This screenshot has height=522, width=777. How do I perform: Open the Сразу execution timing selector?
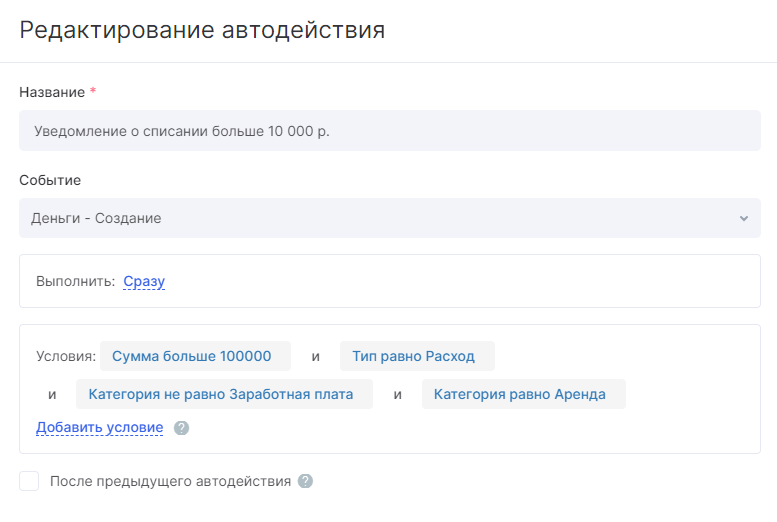click(144, 281)
